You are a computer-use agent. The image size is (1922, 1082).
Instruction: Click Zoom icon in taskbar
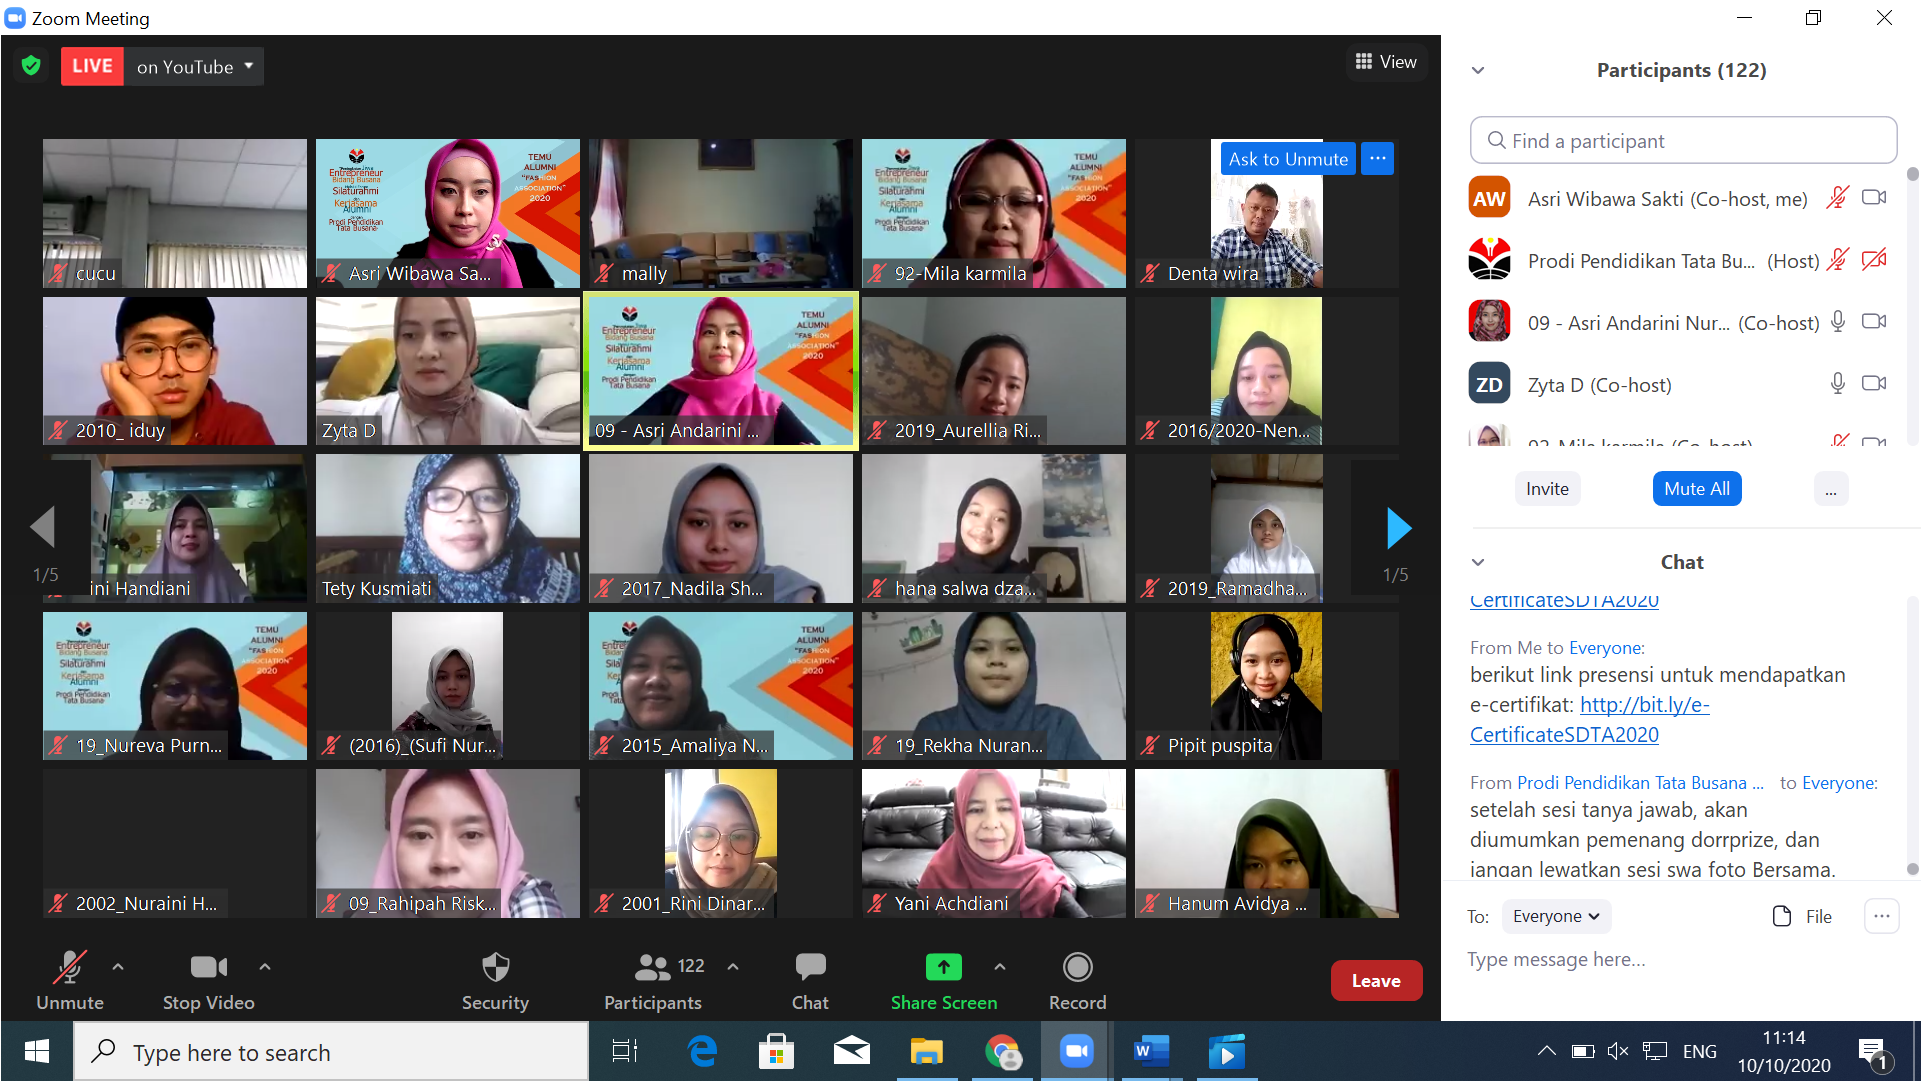(1076, 1051)
